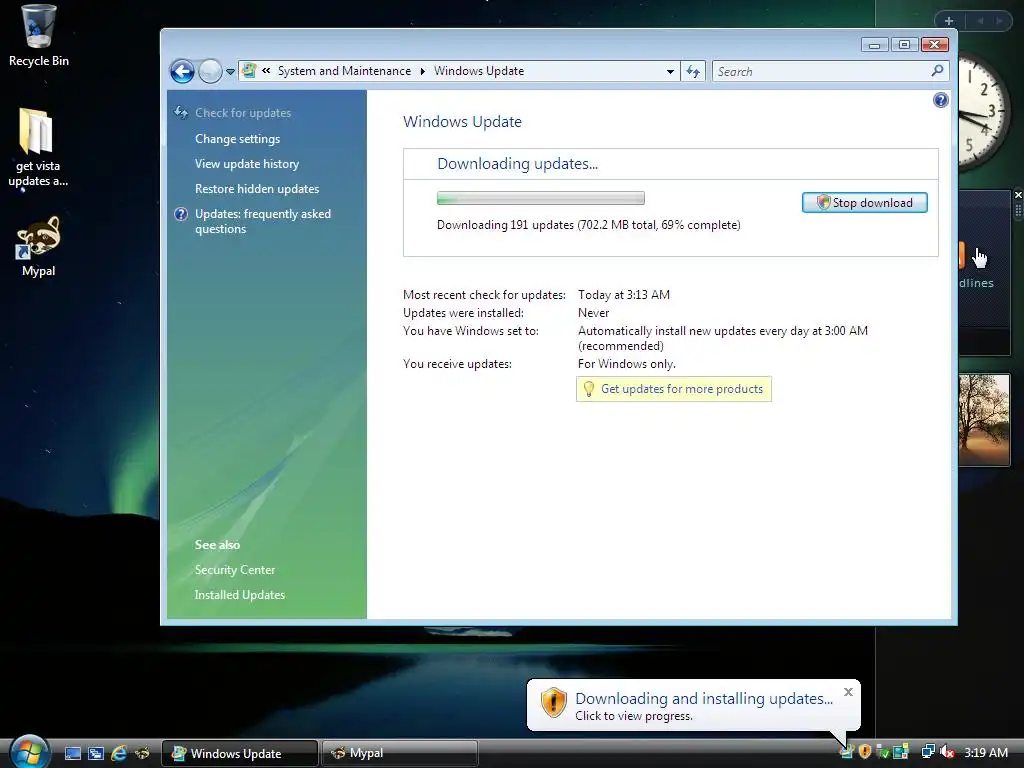Click the Refresh button beside address bar
1024x768 pixels.
(693, 71)
